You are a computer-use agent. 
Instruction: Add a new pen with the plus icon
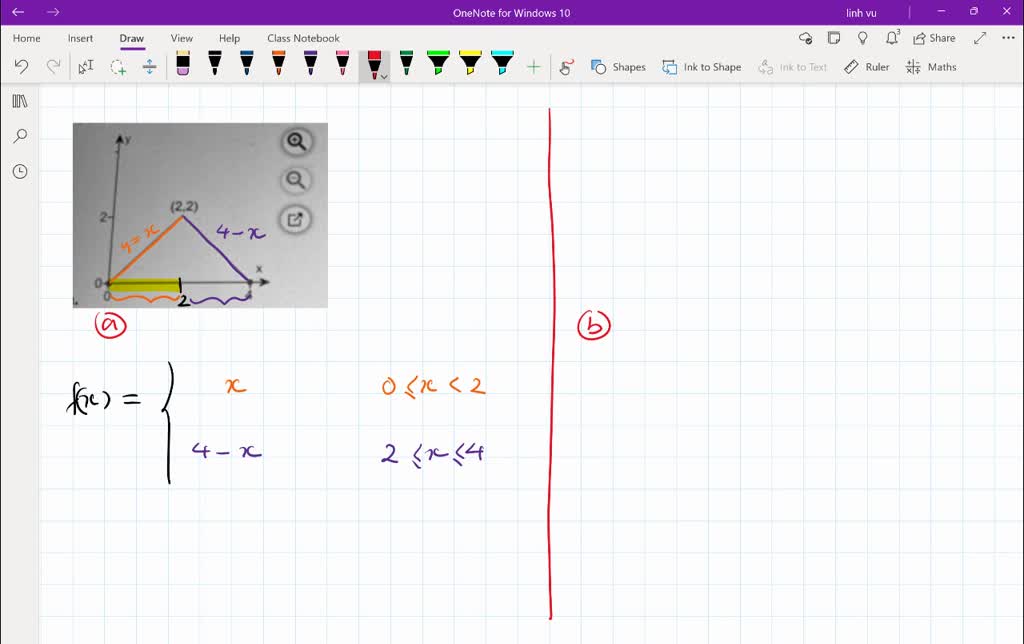pos(534,65)
